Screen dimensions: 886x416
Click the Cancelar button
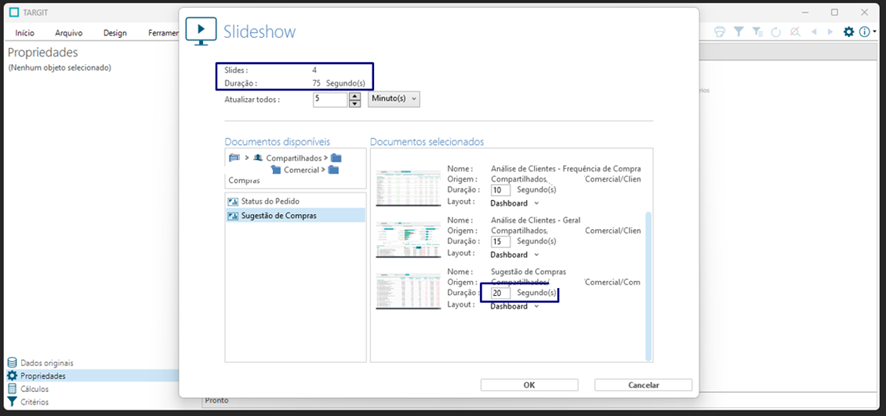[643, 385]
